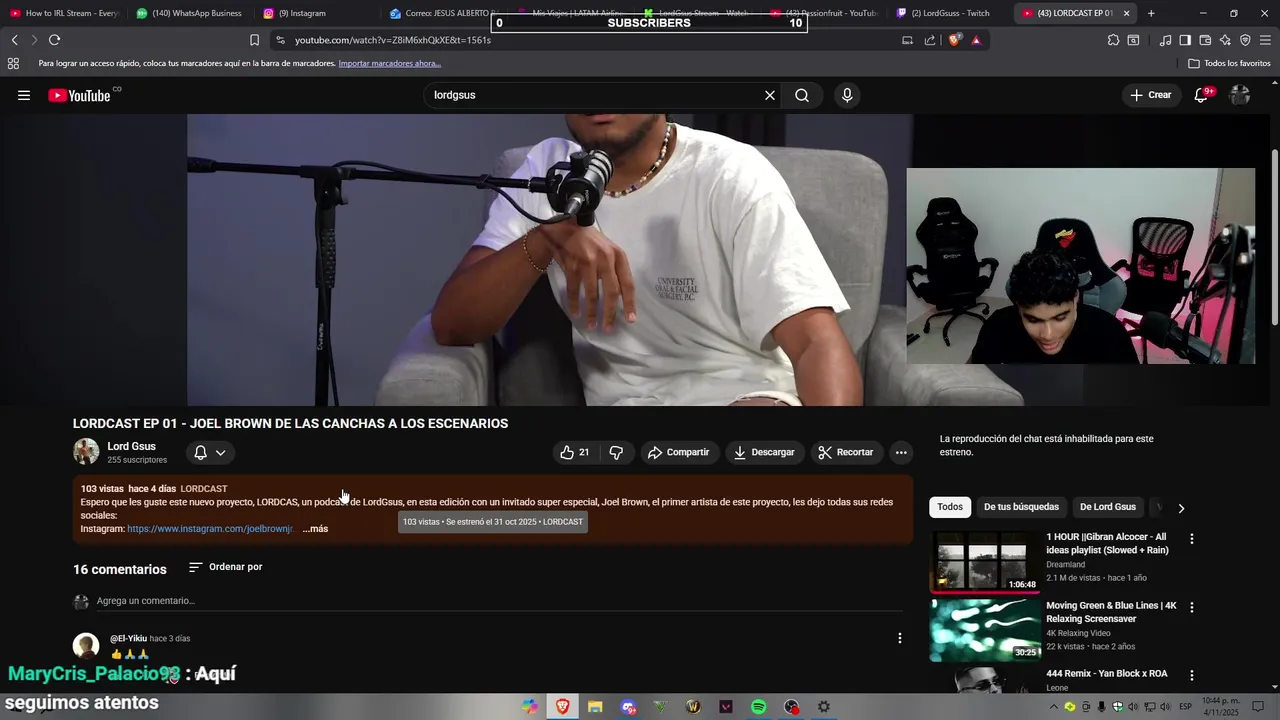Open the Joel Brown Instagram link

[x=210, y=529]
